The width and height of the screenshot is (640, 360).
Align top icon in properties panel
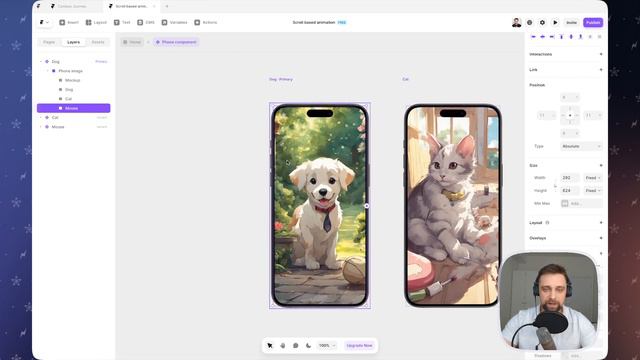point(562,37)
